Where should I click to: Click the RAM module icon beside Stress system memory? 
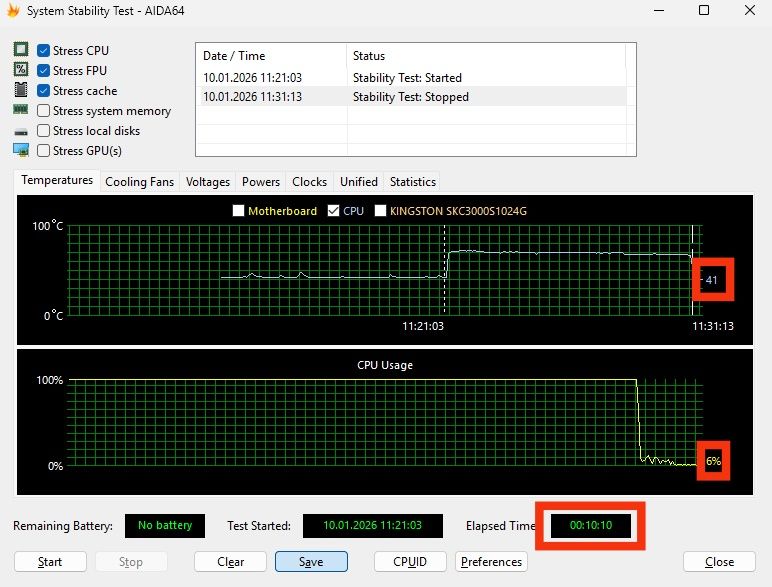point(21,110)
